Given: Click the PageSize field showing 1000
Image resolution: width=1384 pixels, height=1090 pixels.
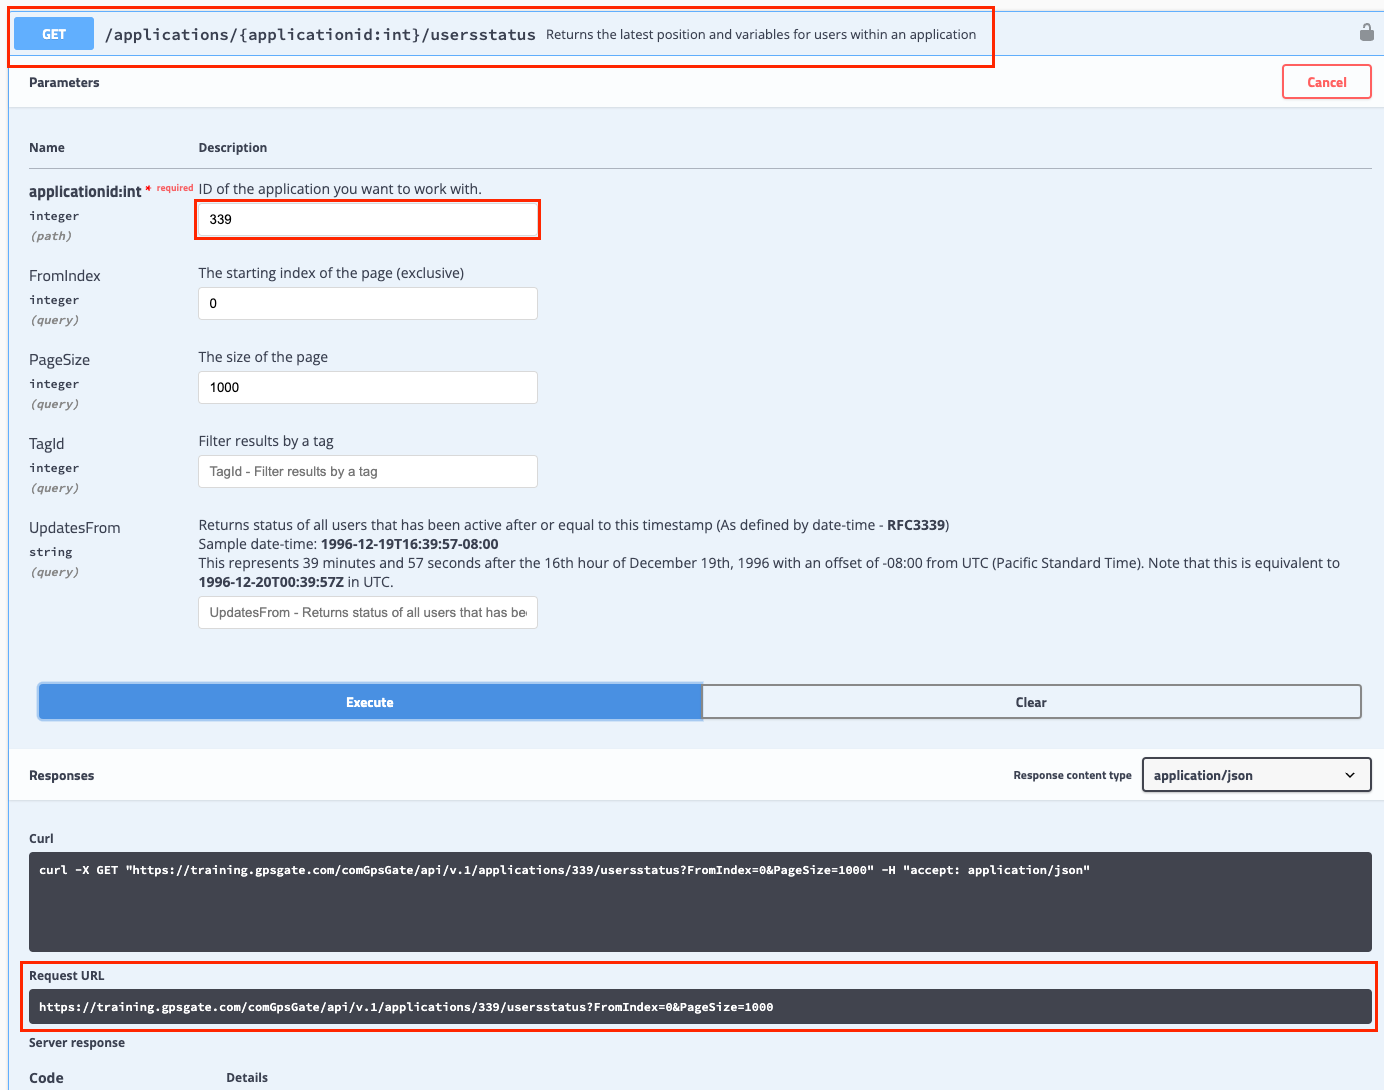Looking at the screenshot, I should point(367,387).
